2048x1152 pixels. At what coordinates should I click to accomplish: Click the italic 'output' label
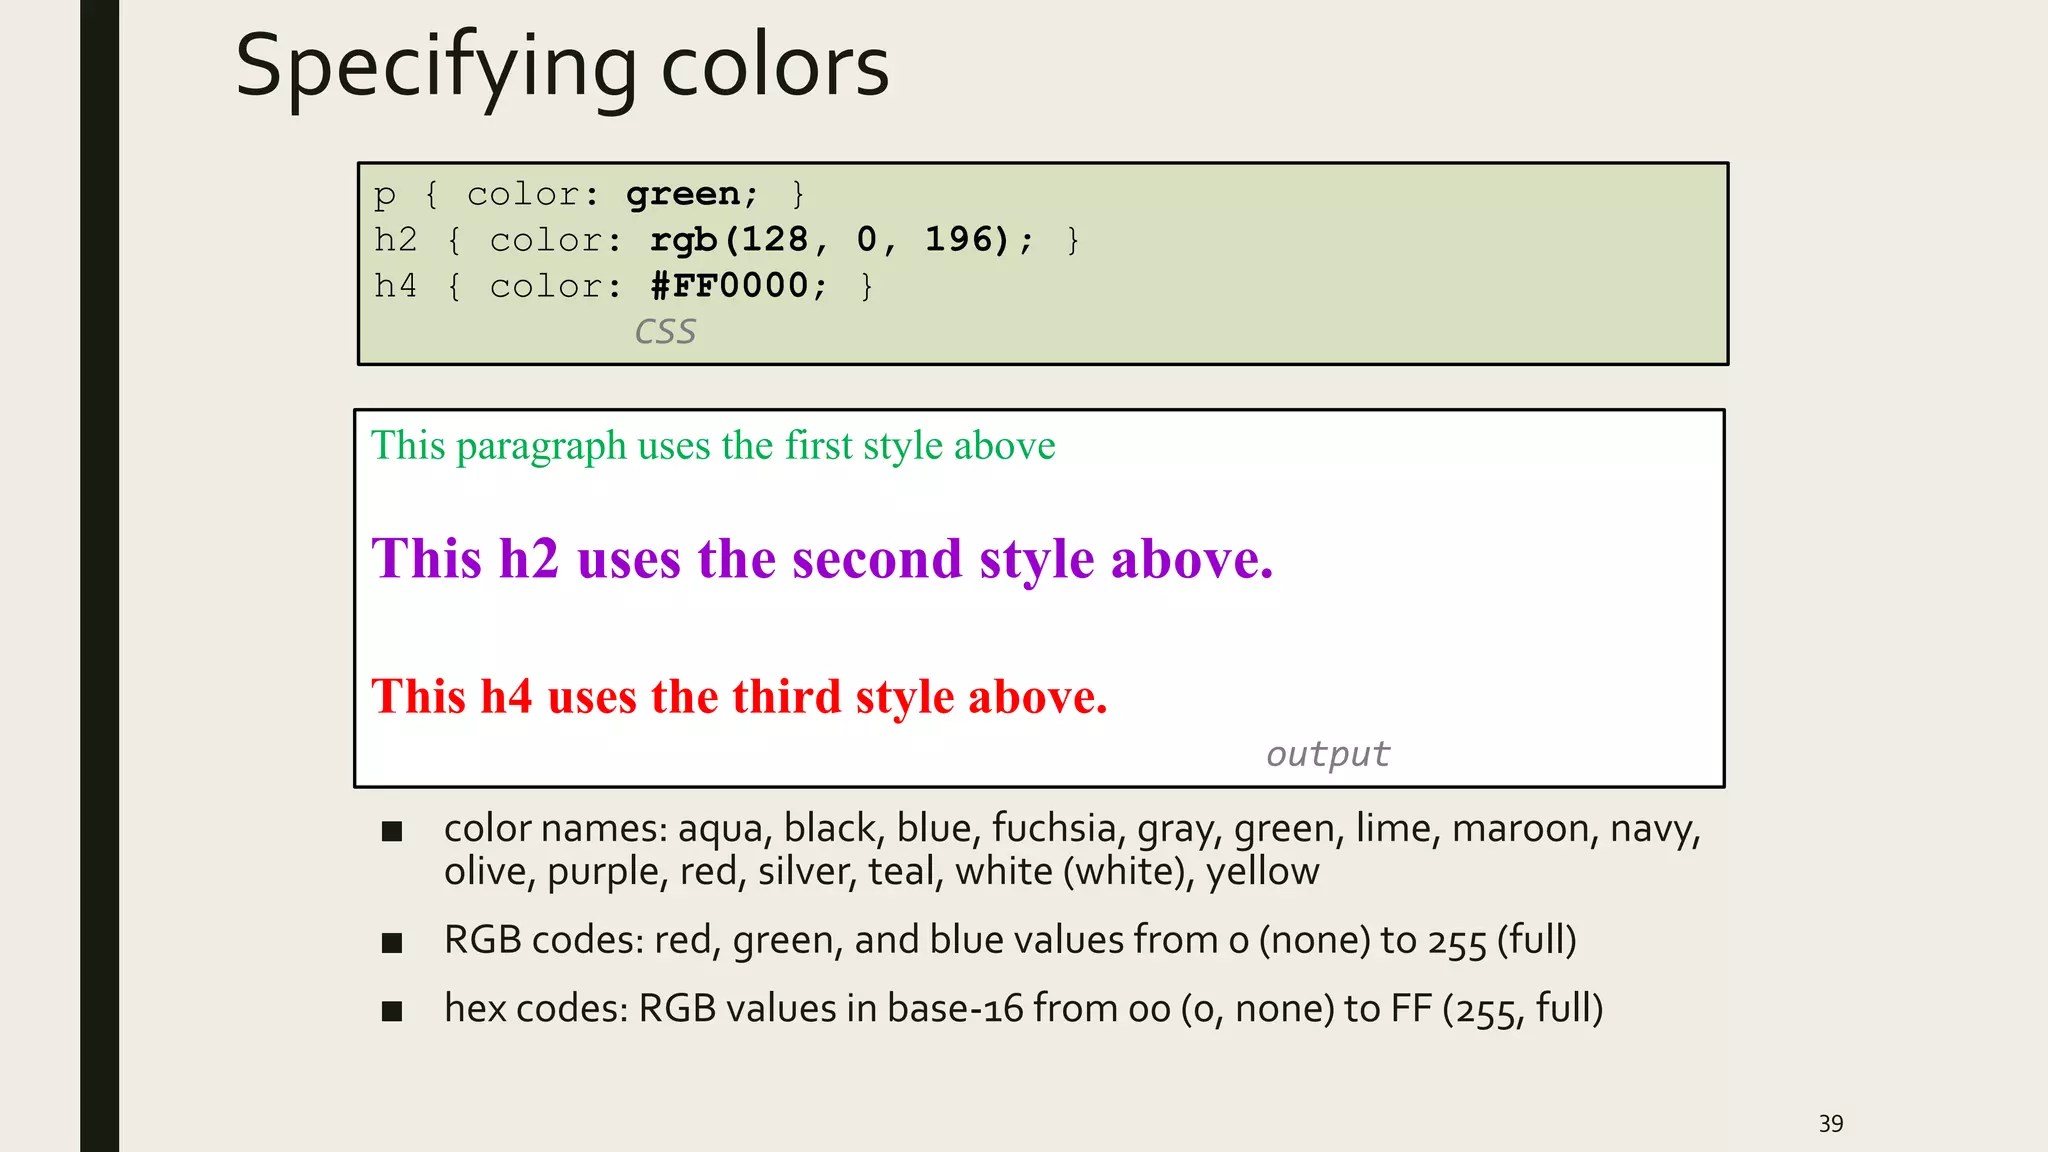point(1327,753)
